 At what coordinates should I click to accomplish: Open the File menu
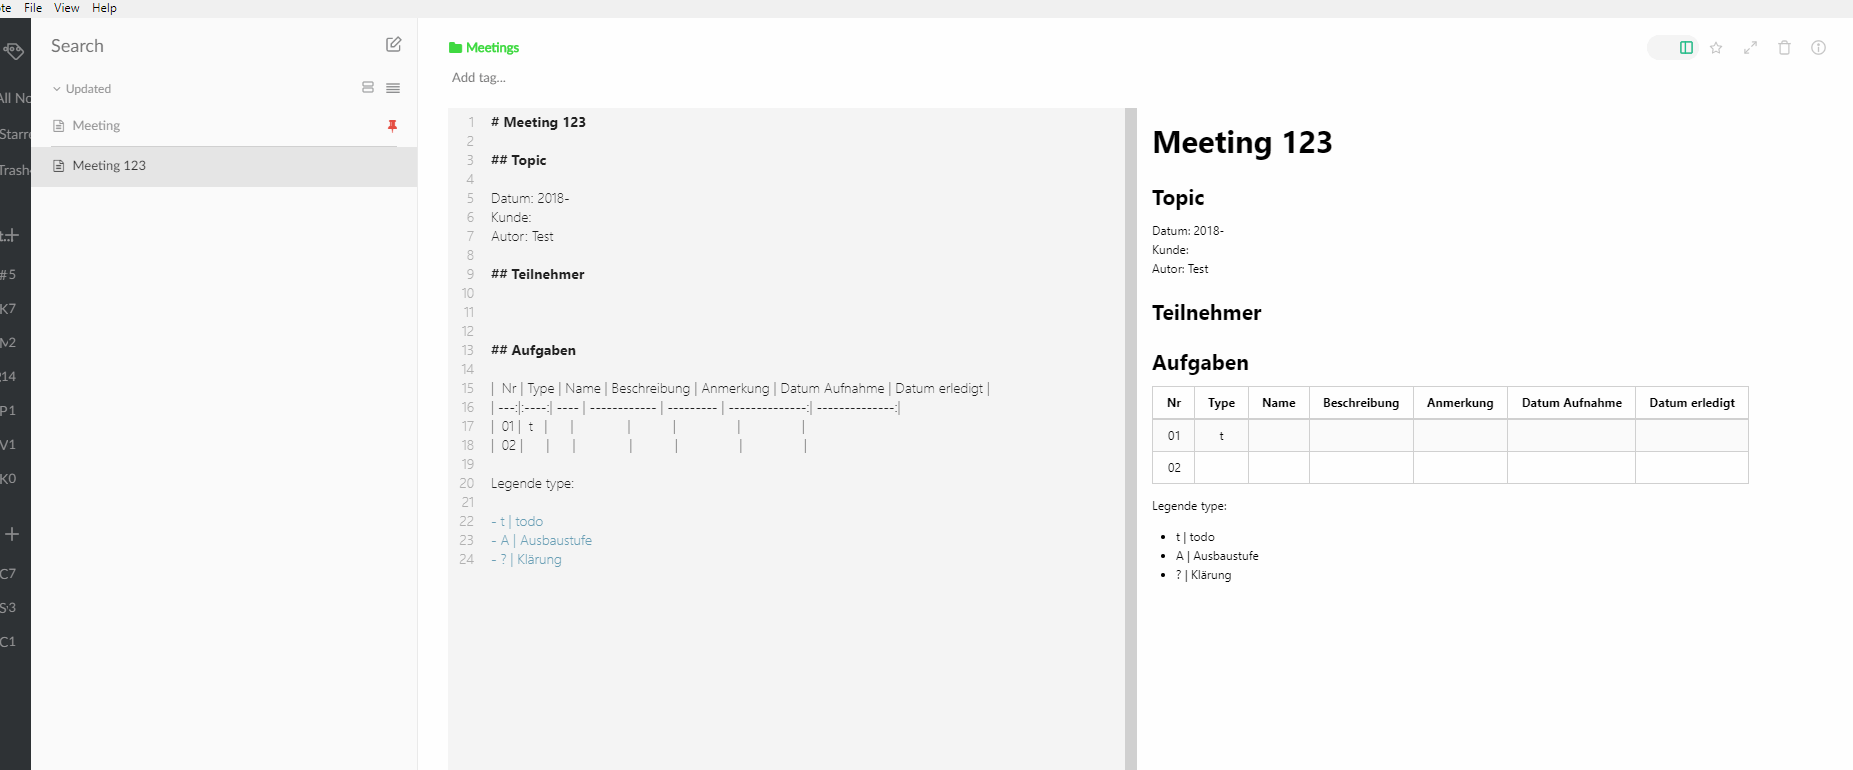tap(33, 8)
